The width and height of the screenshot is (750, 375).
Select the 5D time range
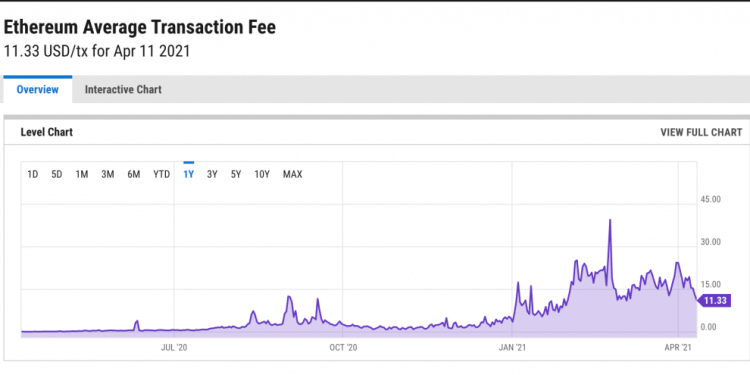click(57, 175)
